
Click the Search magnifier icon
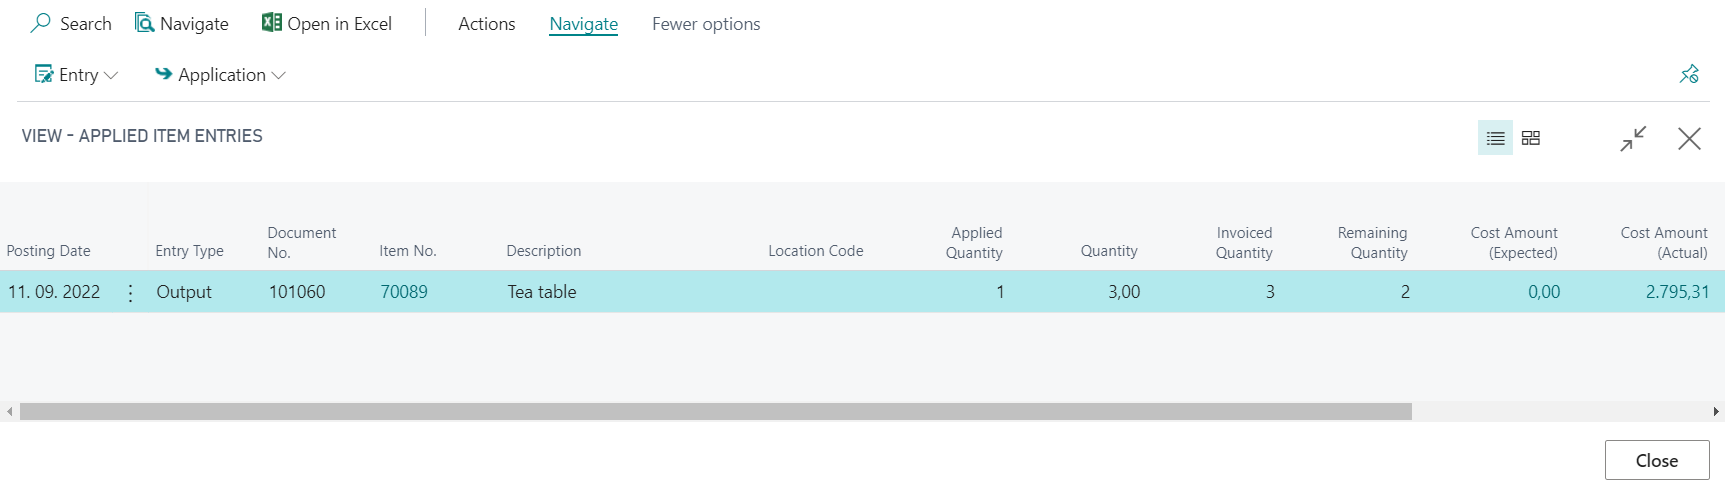[41, 23]
